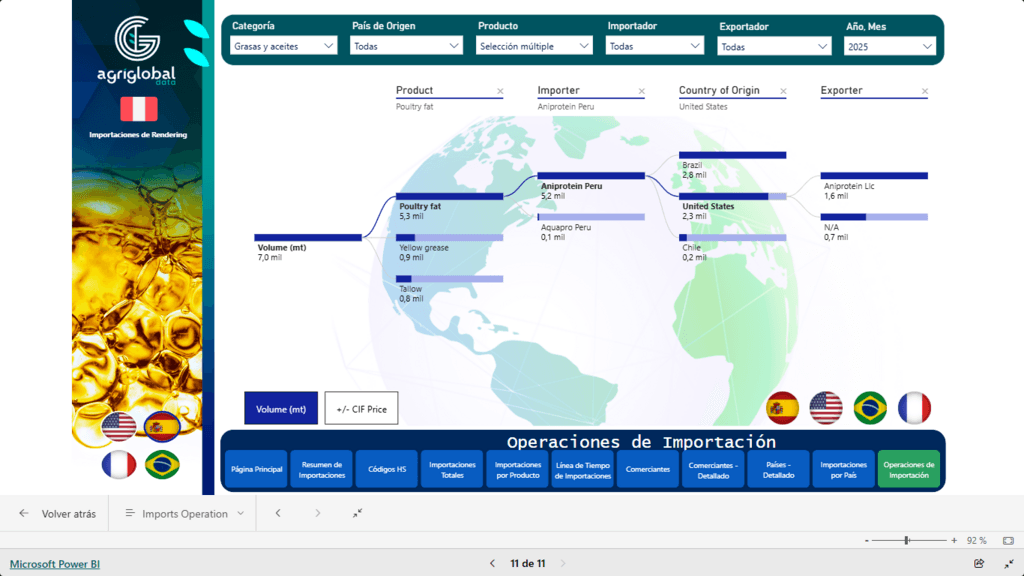The height and width of the screenshot is (576, 1024).
Task: Select the Brazil flag icon in the bottom-right row
Action: click(x=870, y=408)
